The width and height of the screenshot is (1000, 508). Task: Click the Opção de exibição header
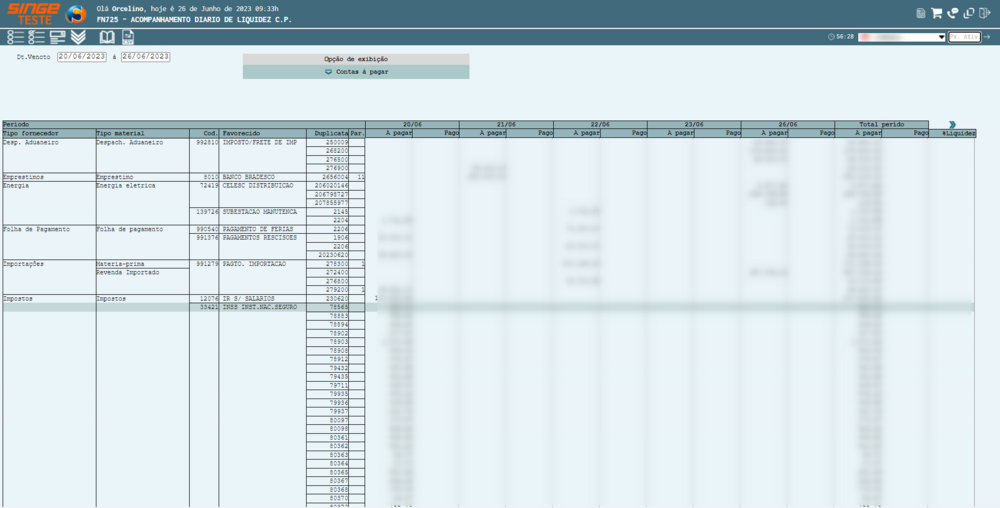click(356, 59)
